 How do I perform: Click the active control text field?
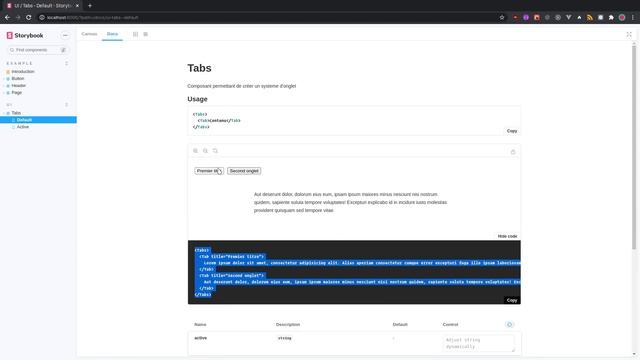tap(478, 343)
